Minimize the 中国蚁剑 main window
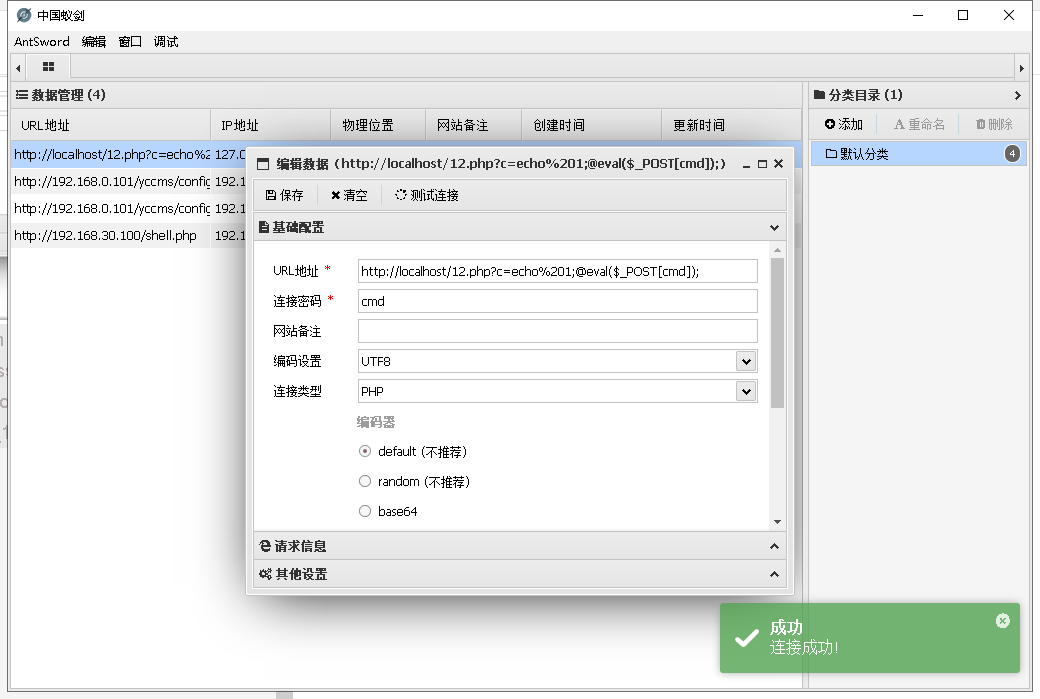 [x=918, y=15]
